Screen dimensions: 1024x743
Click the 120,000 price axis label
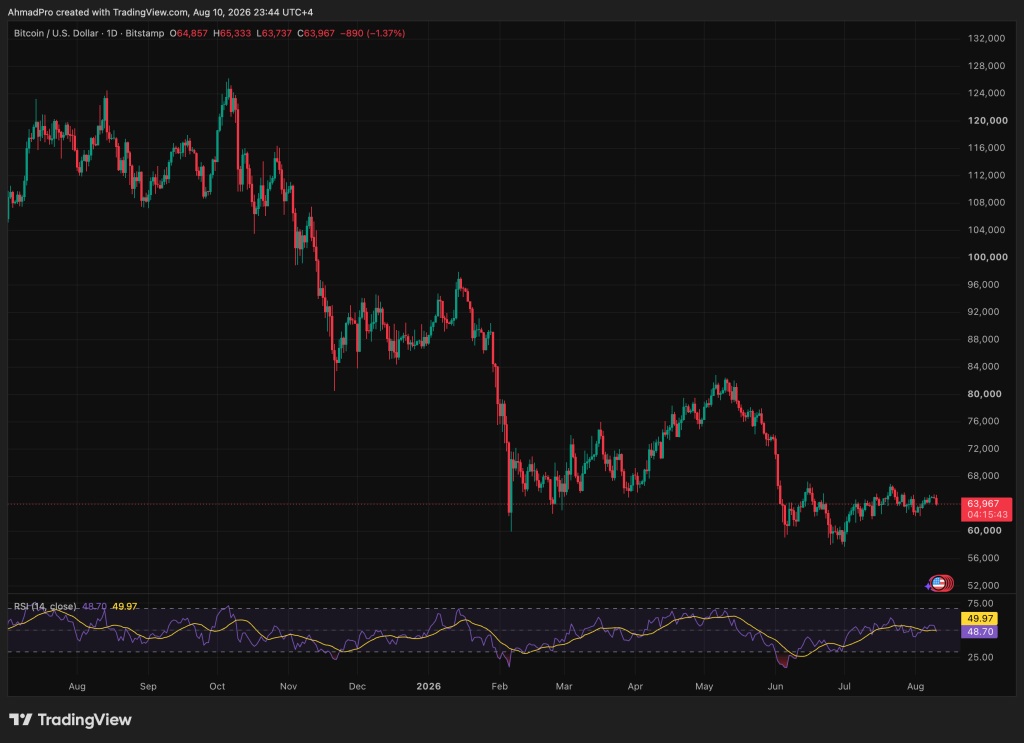987,121
